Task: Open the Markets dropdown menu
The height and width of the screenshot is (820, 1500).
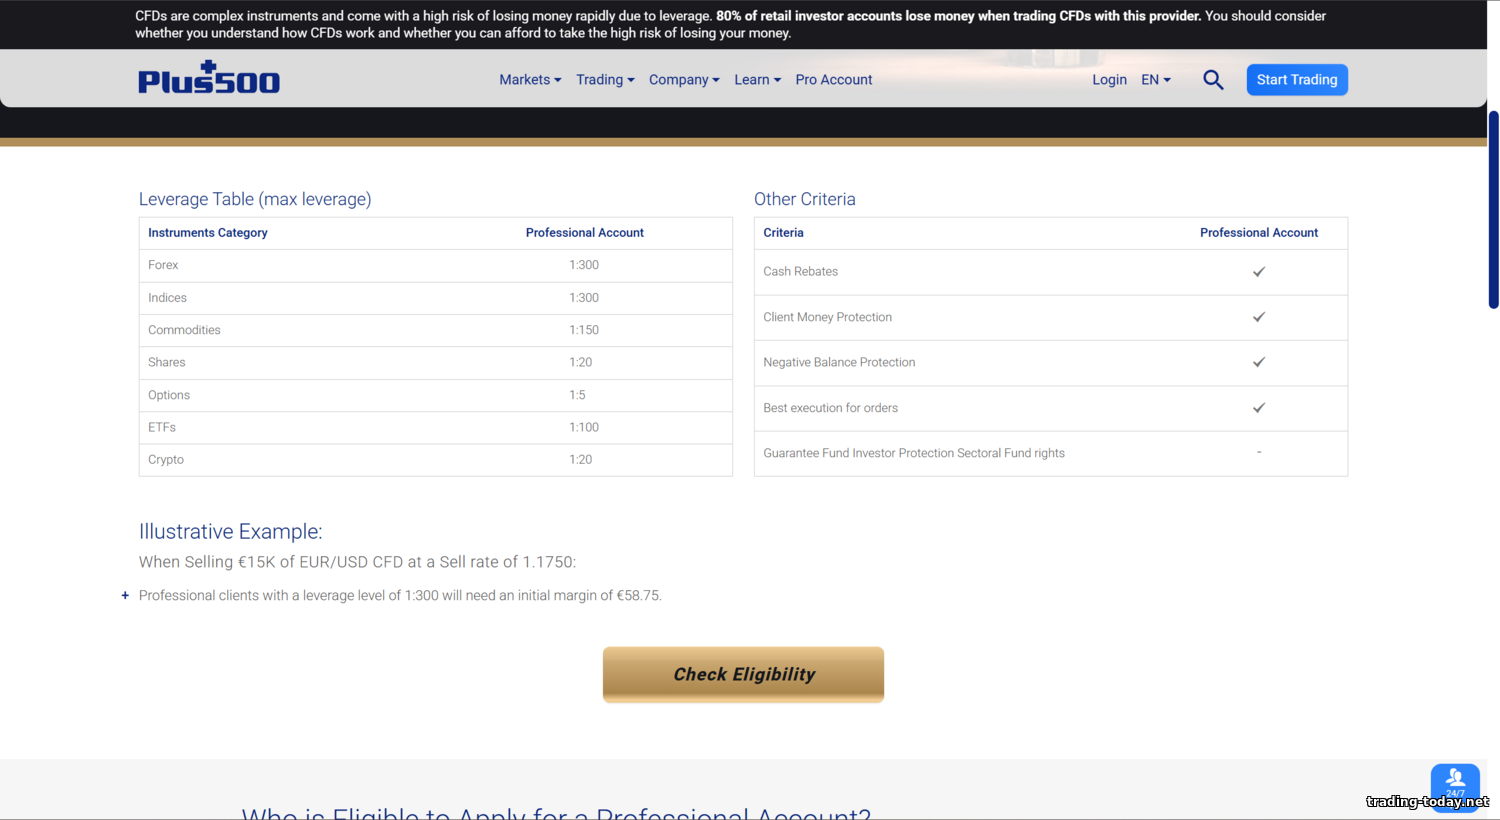Action: tap(530, 80)
